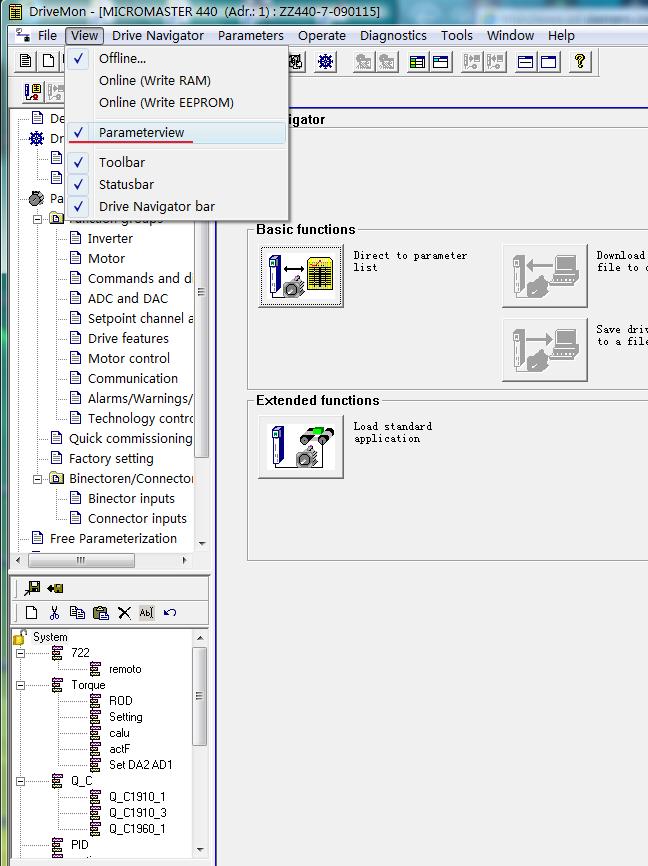The height and width of the screenshot is (866, 648).
Task: Click the dark-blue window icon next to the help icon
Action: click(549, 61)
